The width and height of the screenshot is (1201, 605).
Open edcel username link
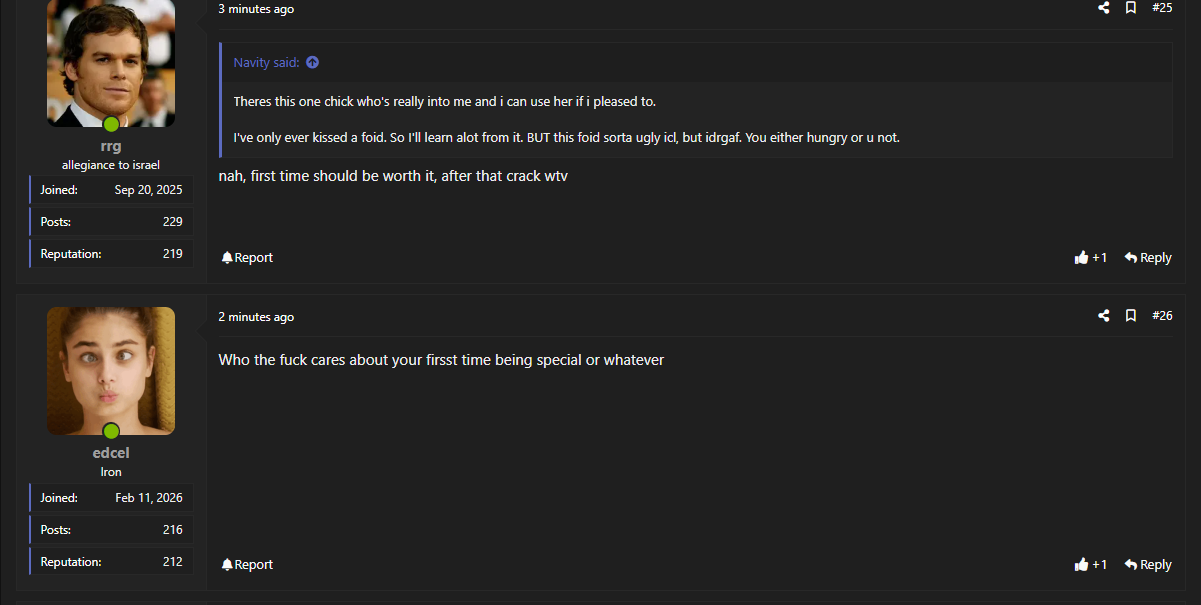[x=111, y=453]
